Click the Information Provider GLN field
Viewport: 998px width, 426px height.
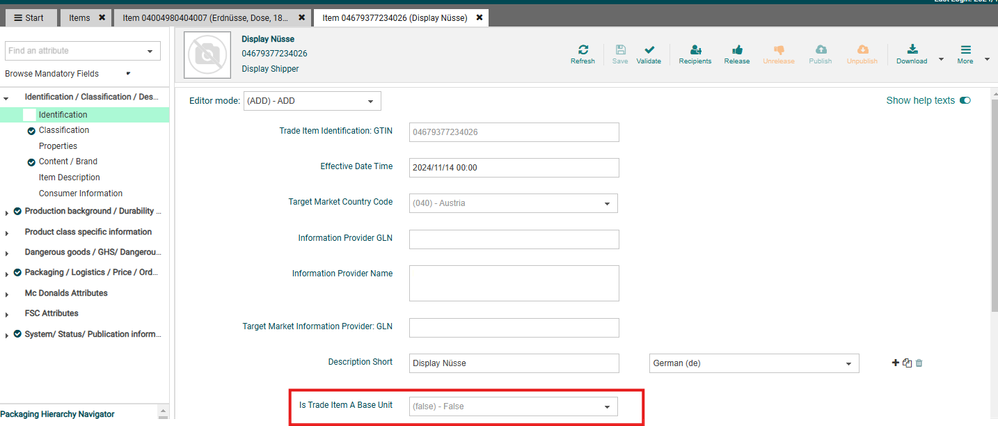coord(514,239)
